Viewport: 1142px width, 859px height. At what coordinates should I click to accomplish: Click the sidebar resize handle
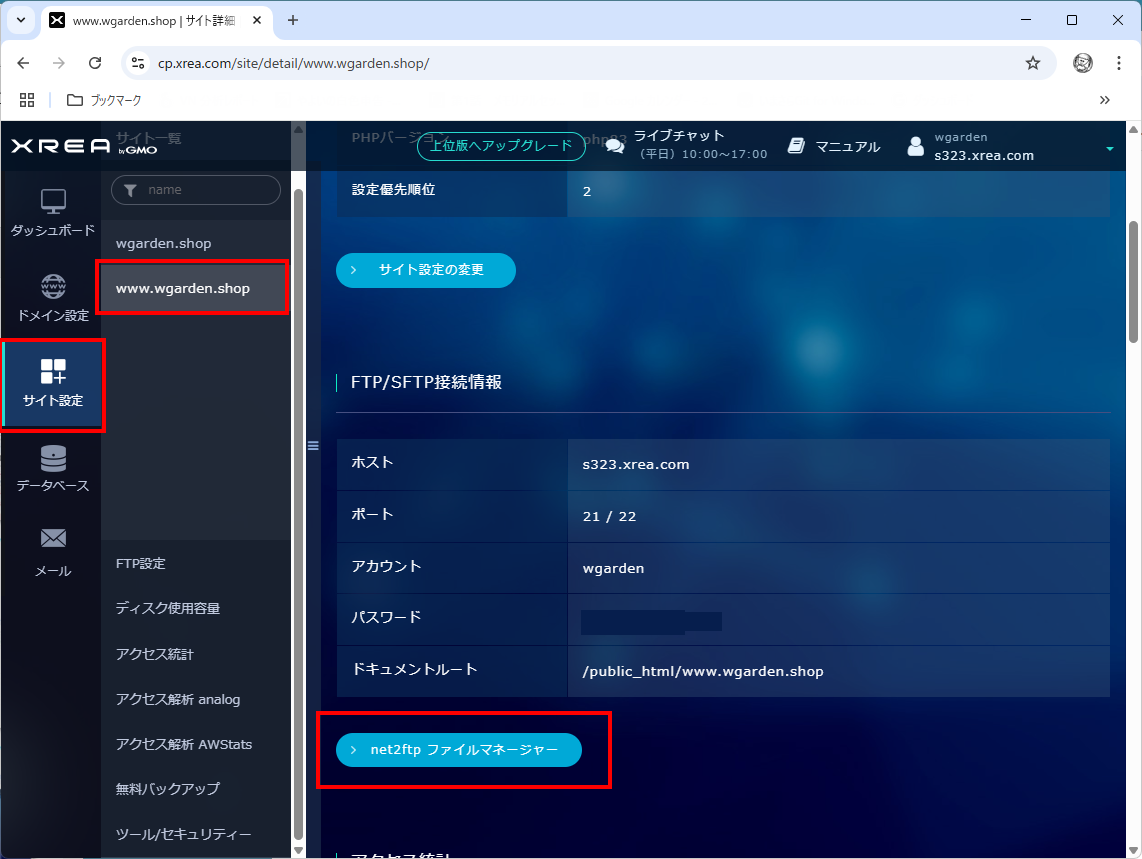313,446
